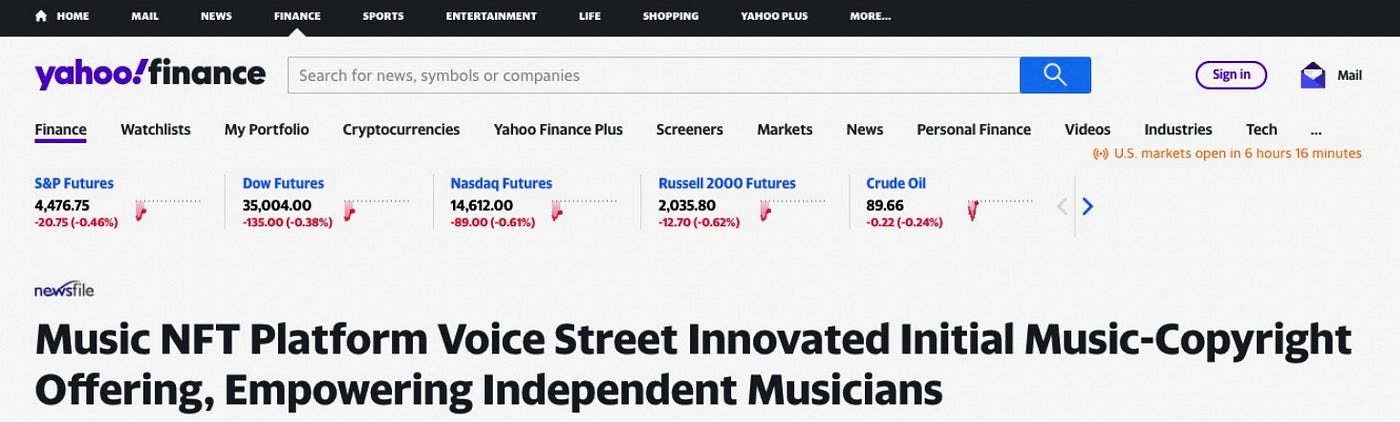1400x422 pixels.
Task: Open the My Portfolio tab
Action: point(267,129)
